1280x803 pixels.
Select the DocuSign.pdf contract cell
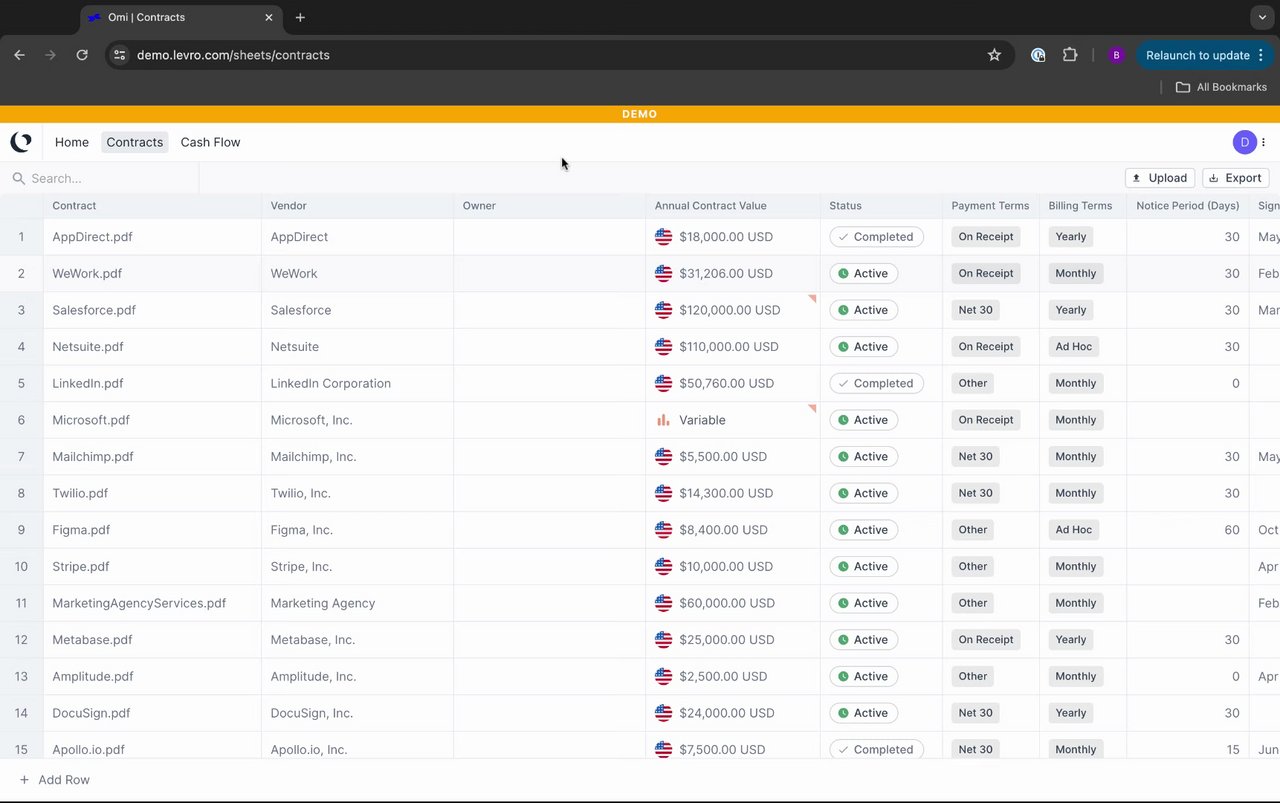[152, 713]
